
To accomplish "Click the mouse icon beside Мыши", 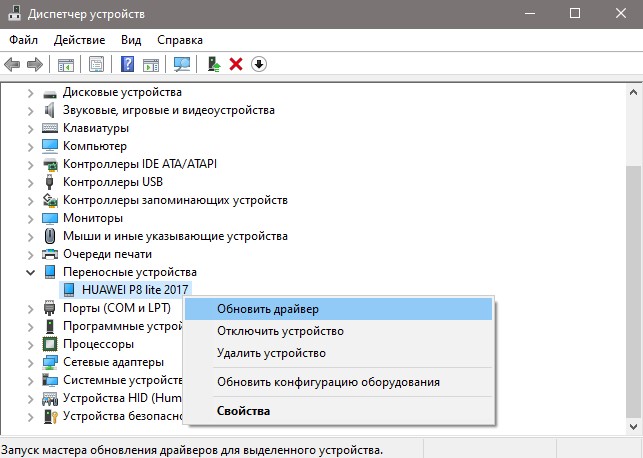I will (50, 236).
